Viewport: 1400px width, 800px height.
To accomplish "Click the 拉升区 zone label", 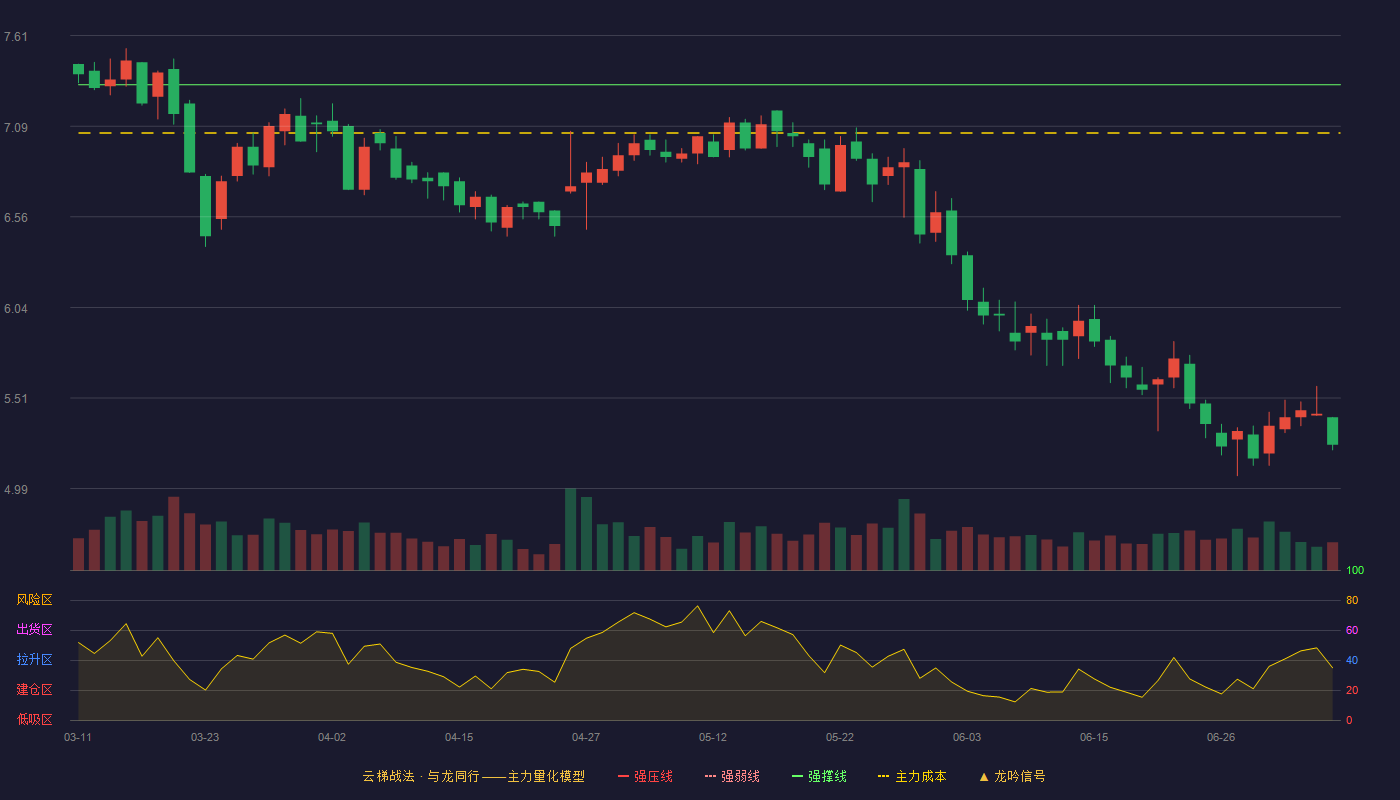I will (34, 660).
